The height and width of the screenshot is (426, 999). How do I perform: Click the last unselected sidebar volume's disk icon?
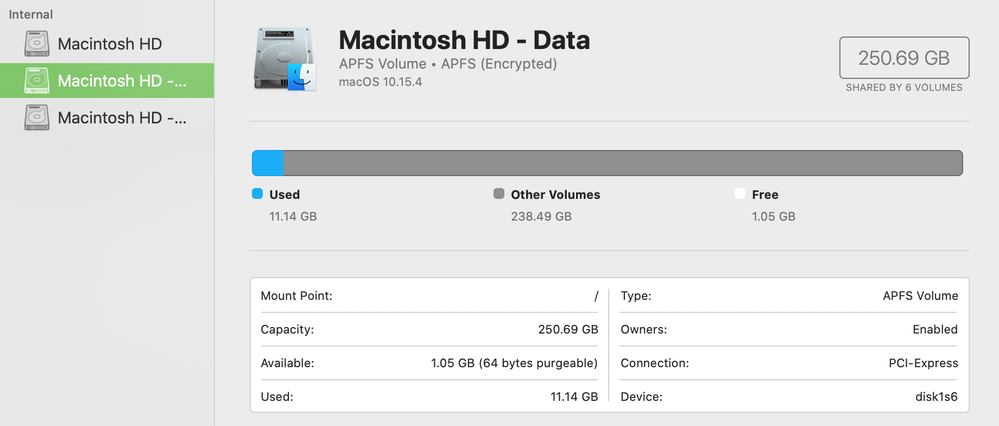coord(37,118)
